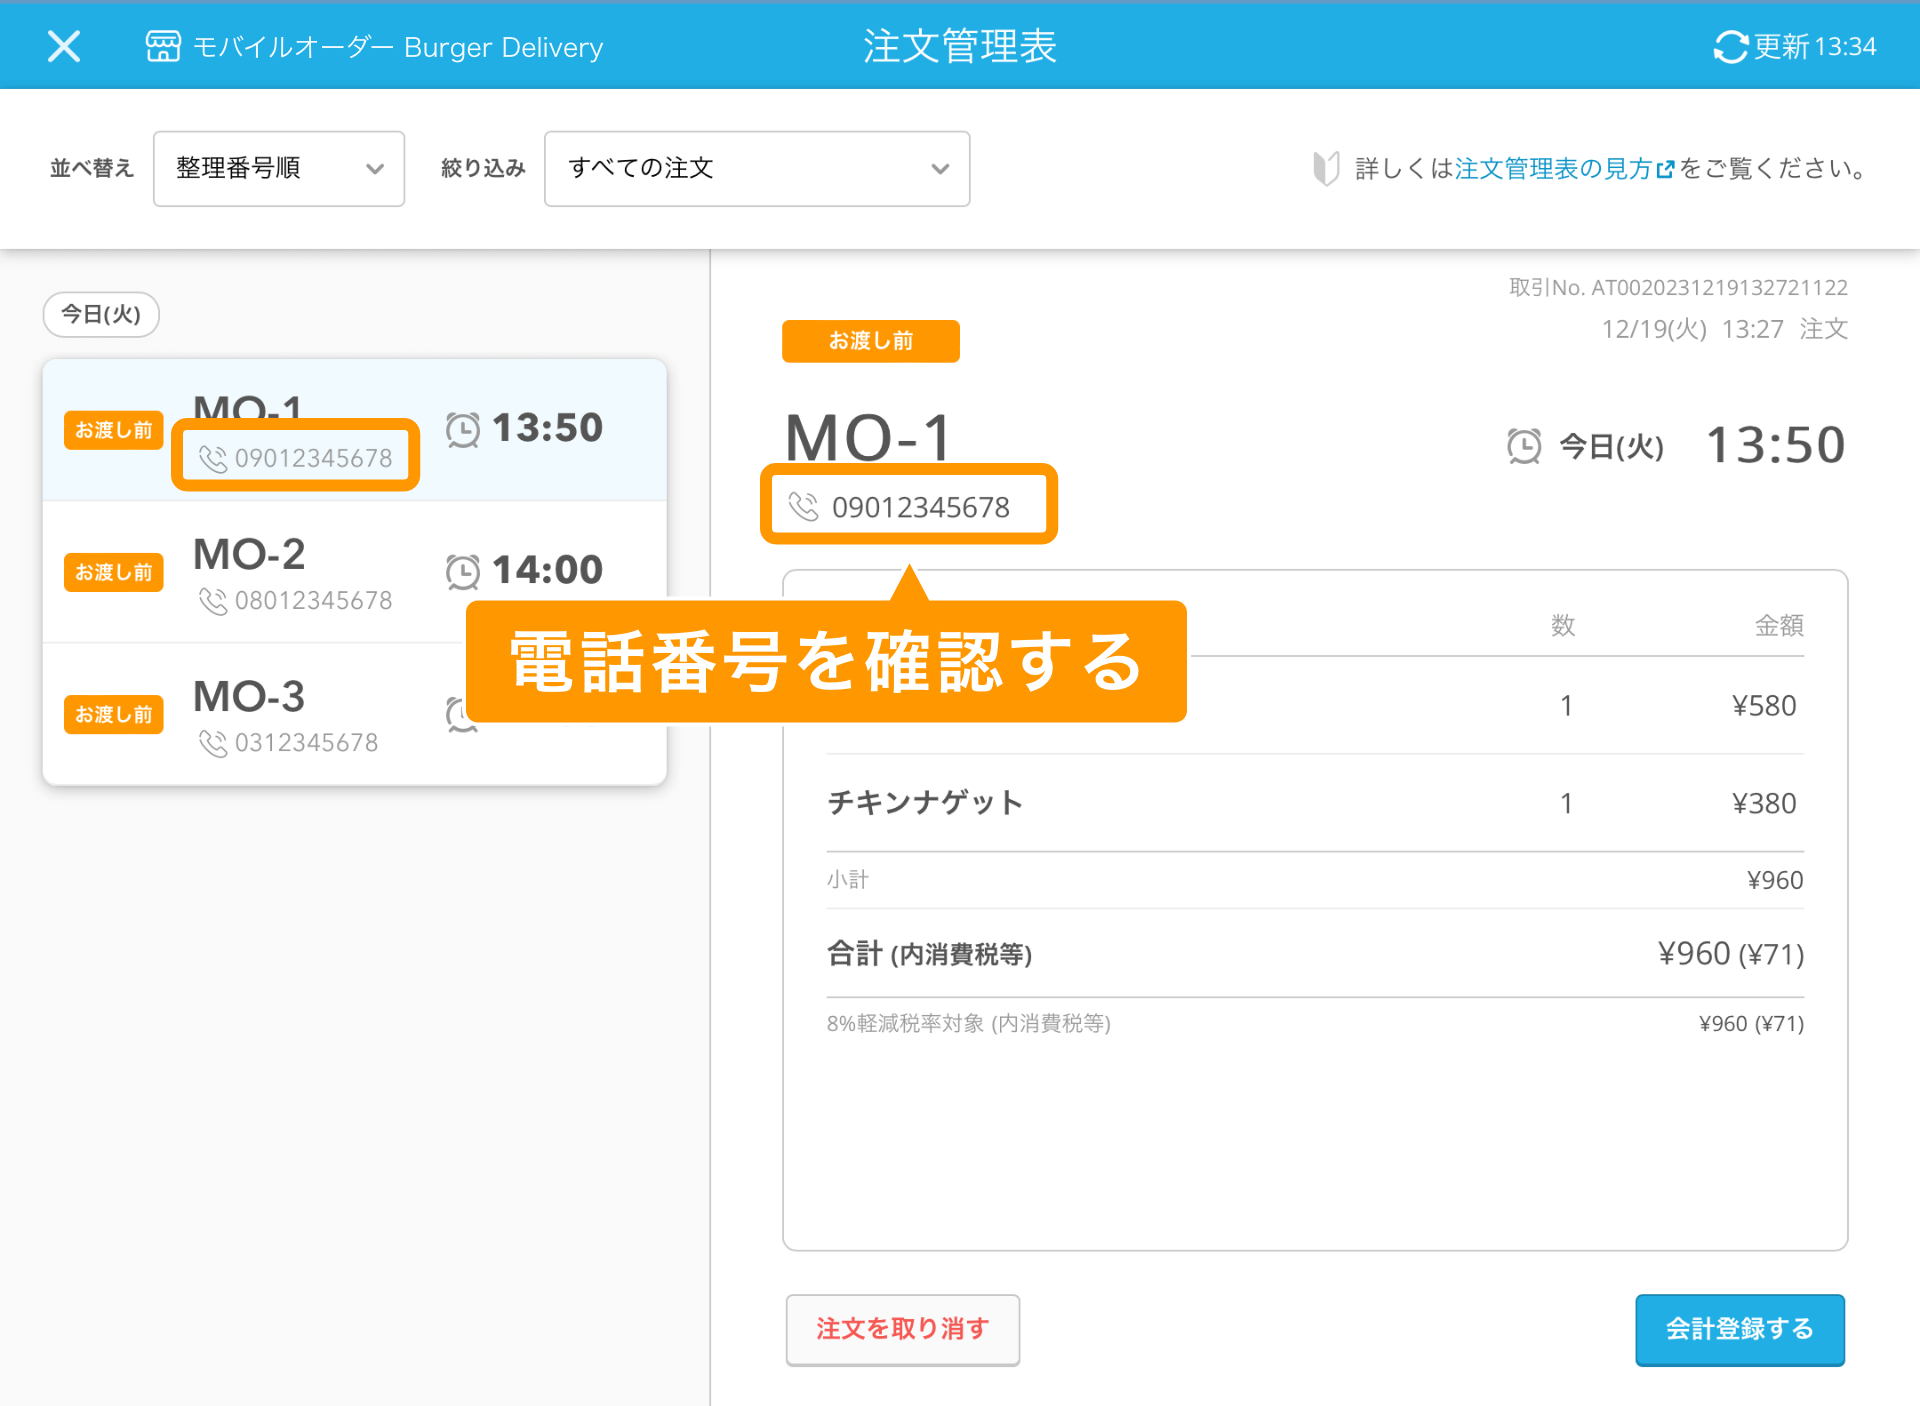The height and width of the screenshot is (1406, 1920).
Task: Click the alarm clock icon beside 14:00
Action: 463,571
